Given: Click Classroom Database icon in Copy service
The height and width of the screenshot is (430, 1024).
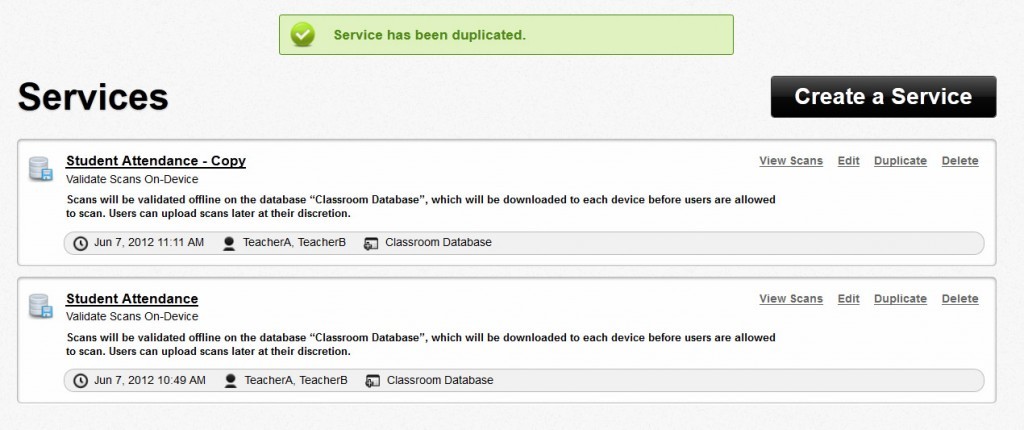Looking at the screenshot, I should point(371,243).
